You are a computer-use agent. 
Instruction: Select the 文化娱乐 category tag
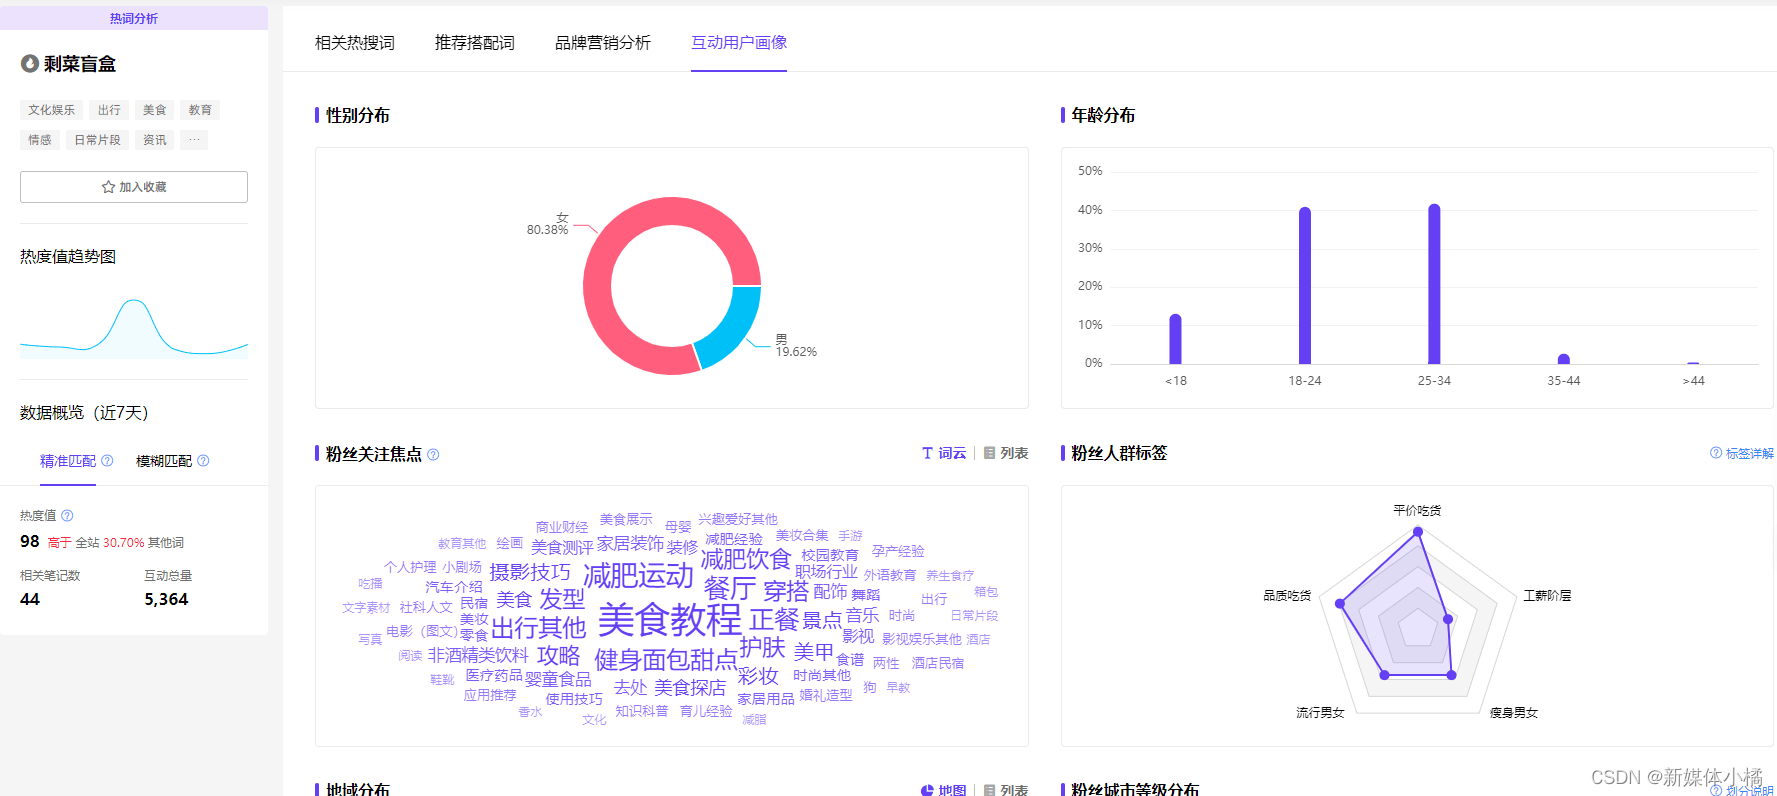point(52,110)
